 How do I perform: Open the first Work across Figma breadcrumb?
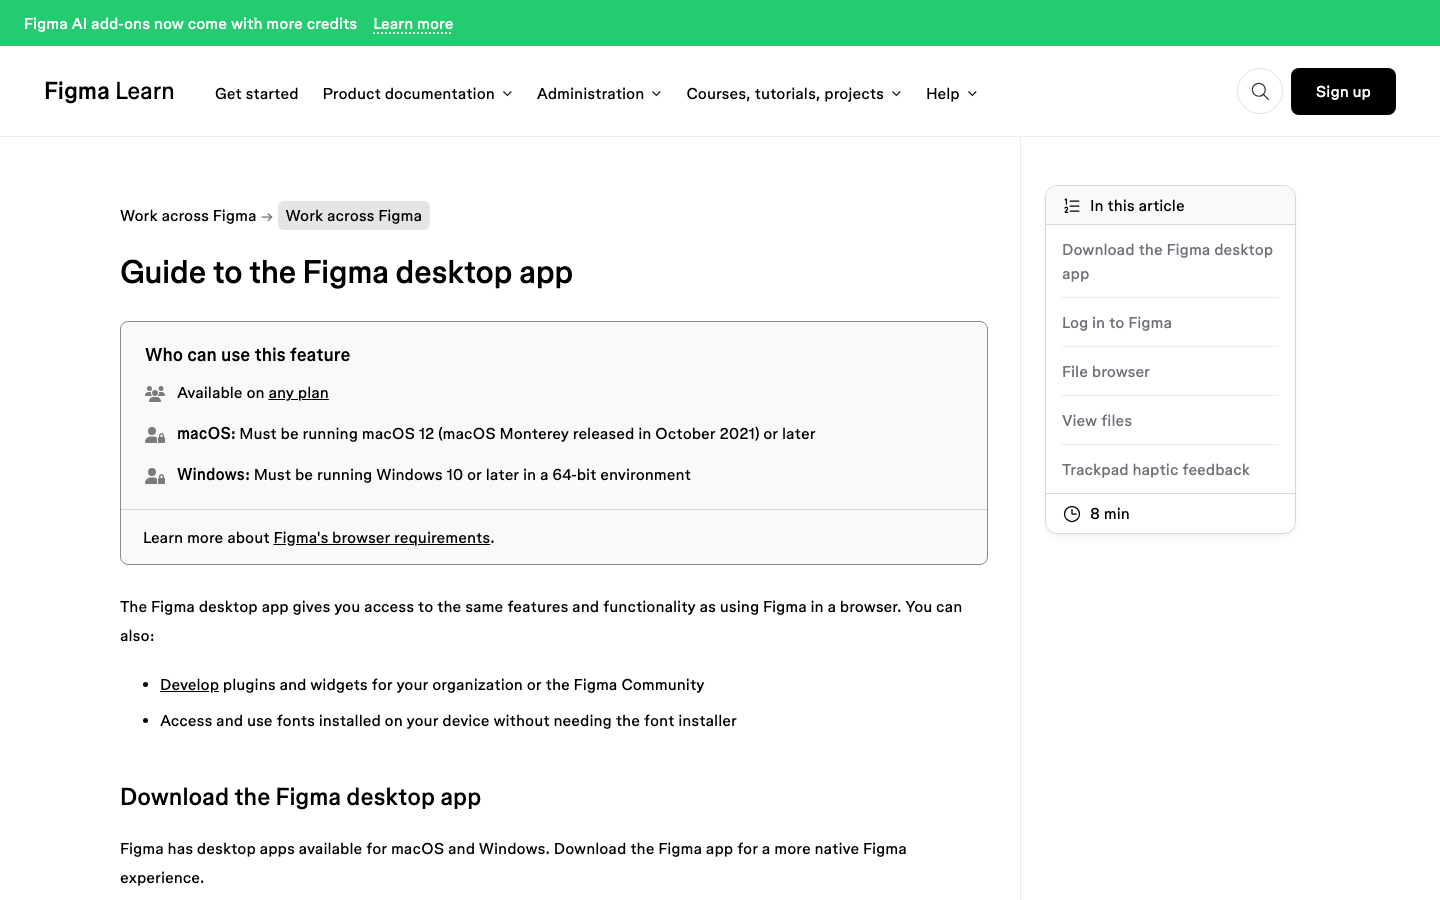tap(188, 216)
